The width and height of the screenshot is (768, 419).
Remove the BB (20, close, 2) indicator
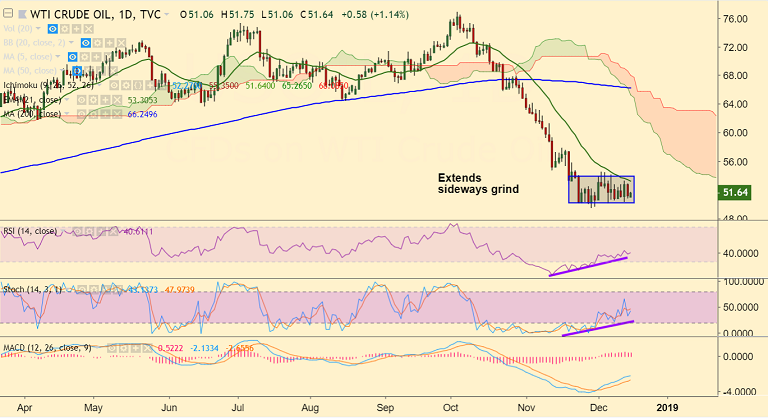[121, 43]
